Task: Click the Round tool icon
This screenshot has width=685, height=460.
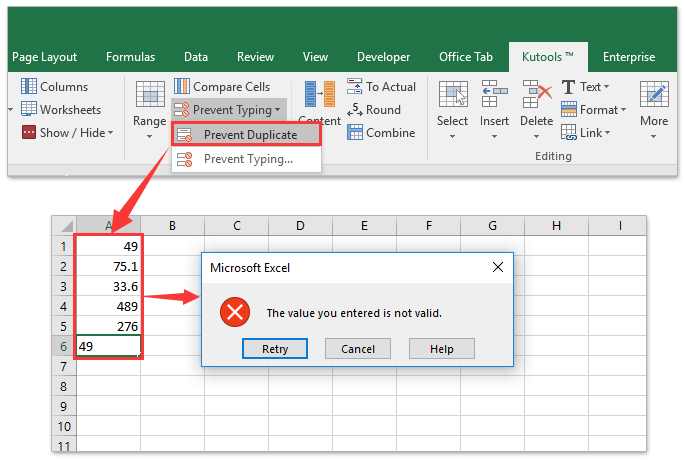Action: pos(354,109)
